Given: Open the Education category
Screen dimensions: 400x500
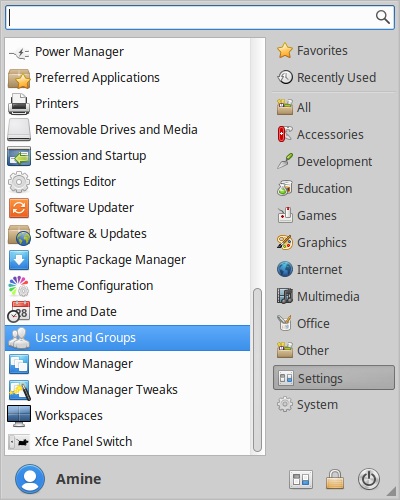Looking at the screenshot, I should pyautogui.click(x=333, y=188).
